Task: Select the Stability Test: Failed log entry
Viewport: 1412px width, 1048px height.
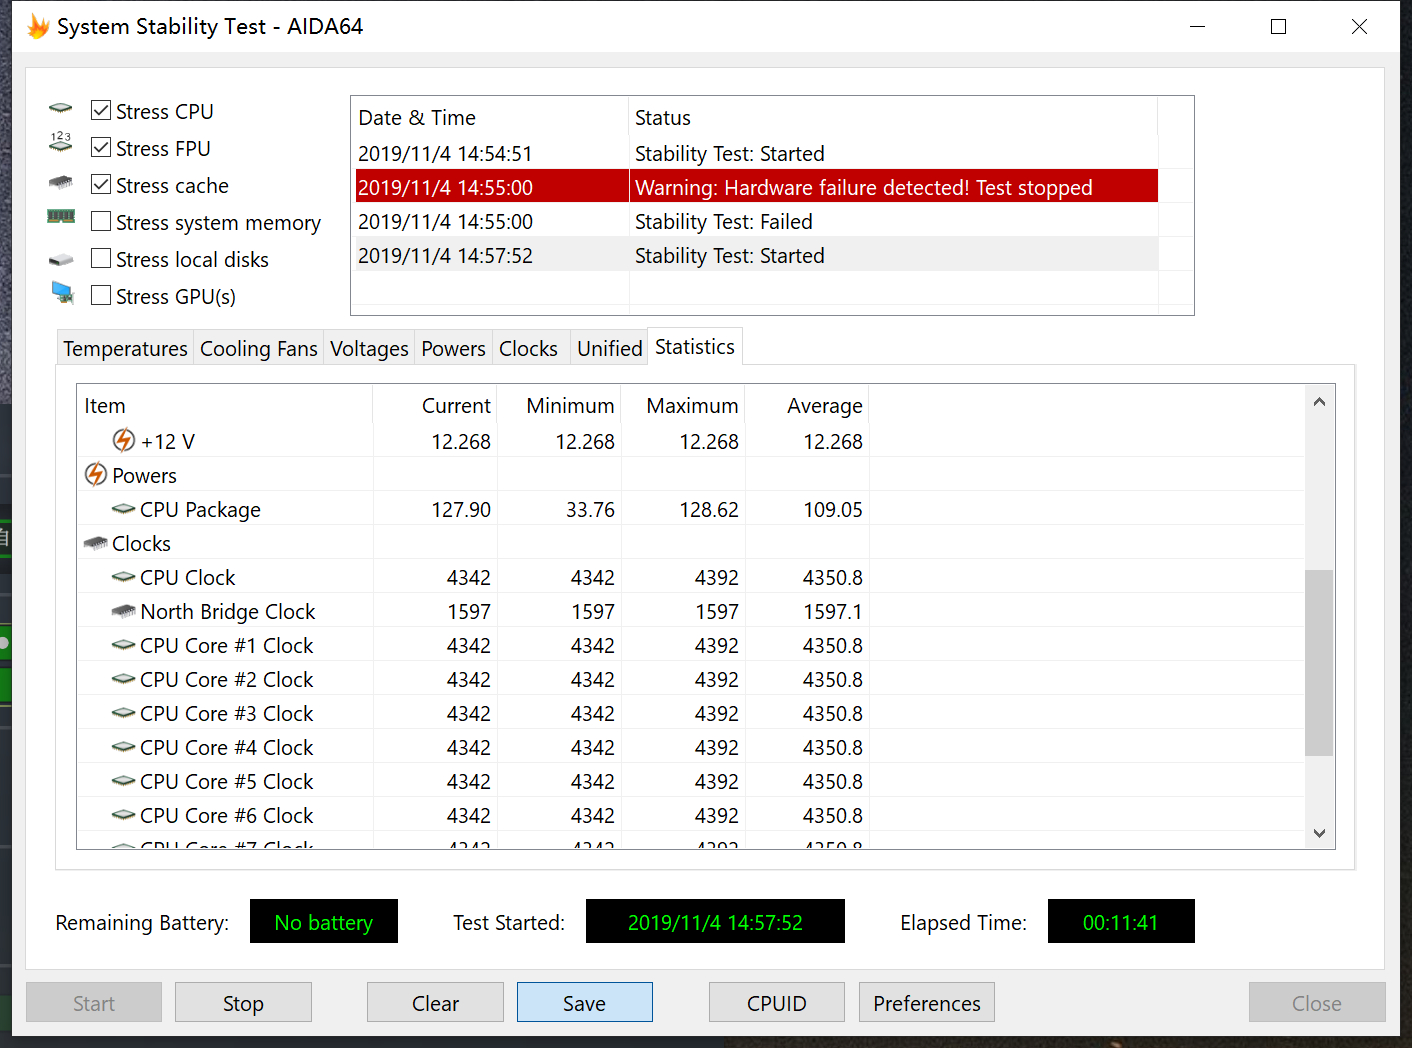Action: pos(757,221)
